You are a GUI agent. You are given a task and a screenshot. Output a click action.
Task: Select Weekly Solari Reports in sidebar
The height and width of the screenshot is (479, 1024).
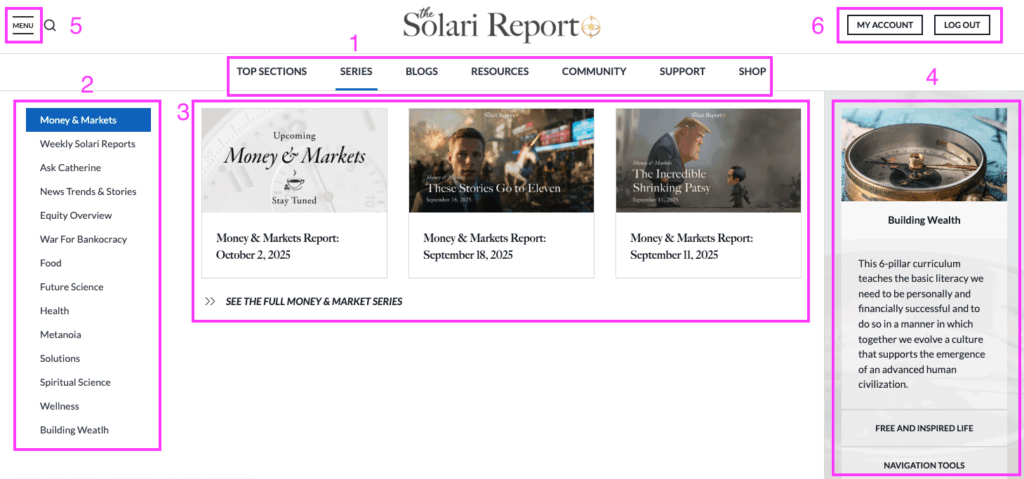(x=87, y=144)
